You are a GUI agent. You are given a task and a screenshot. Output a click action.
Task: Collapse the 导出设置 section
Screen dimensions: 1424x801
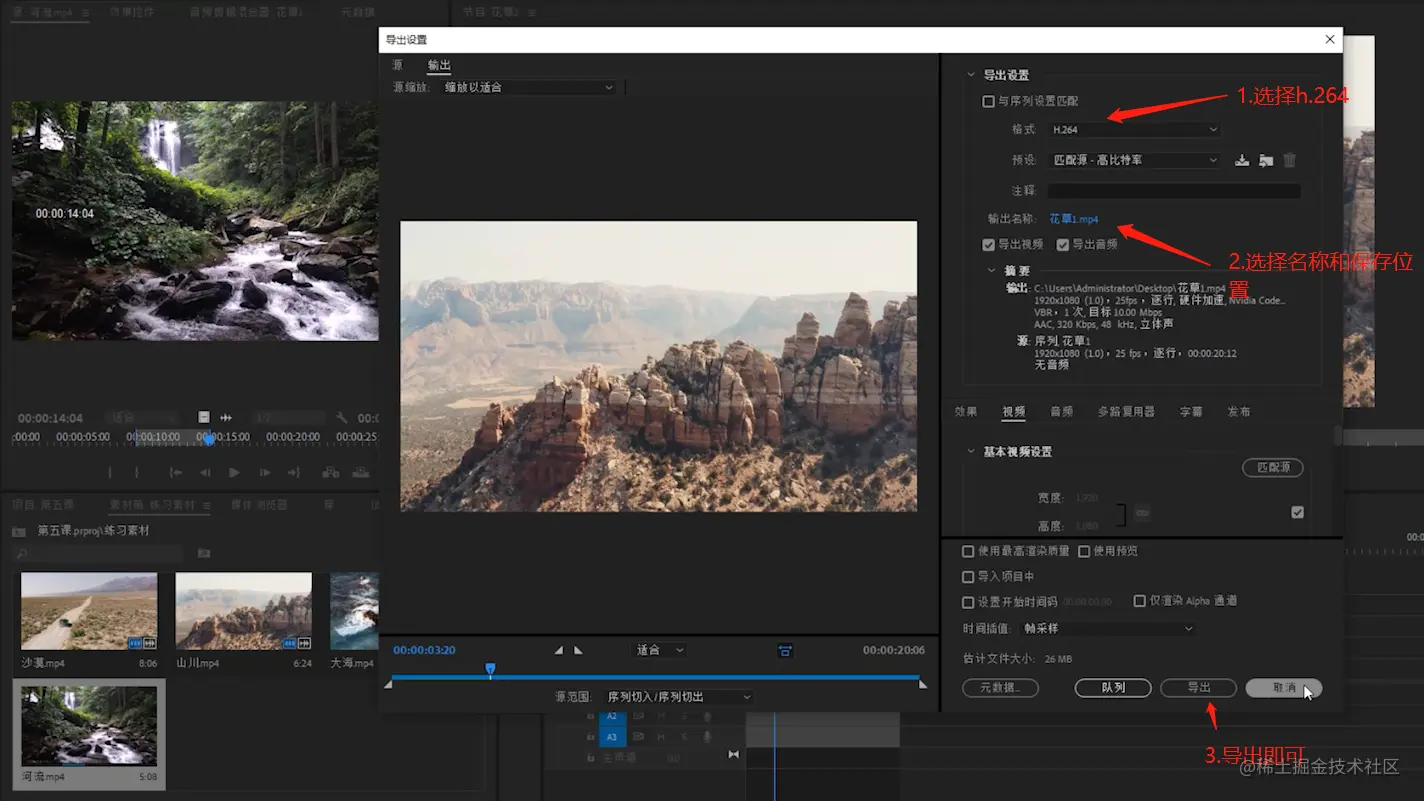(x=970, y=75)
